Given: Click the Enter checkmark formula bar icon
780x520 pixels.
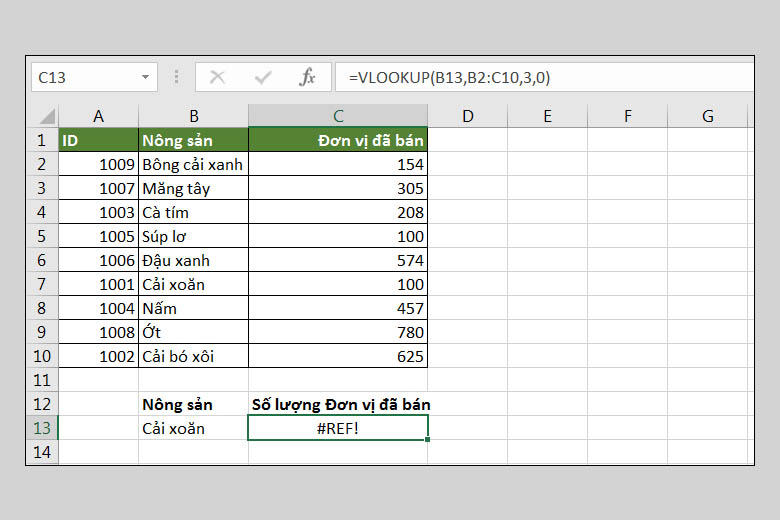Looking at the screenshot, I should point(262,77).
